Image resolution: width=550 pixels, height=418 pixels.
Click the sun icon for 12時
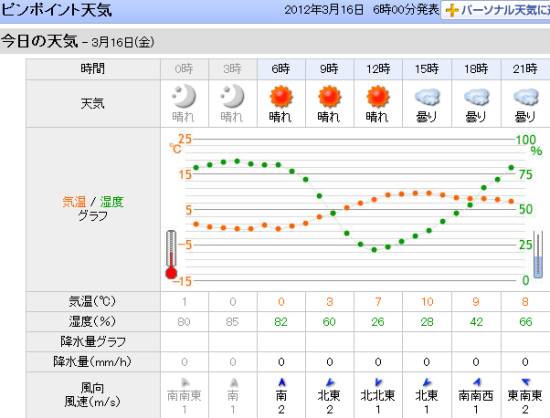coord(378,97)
